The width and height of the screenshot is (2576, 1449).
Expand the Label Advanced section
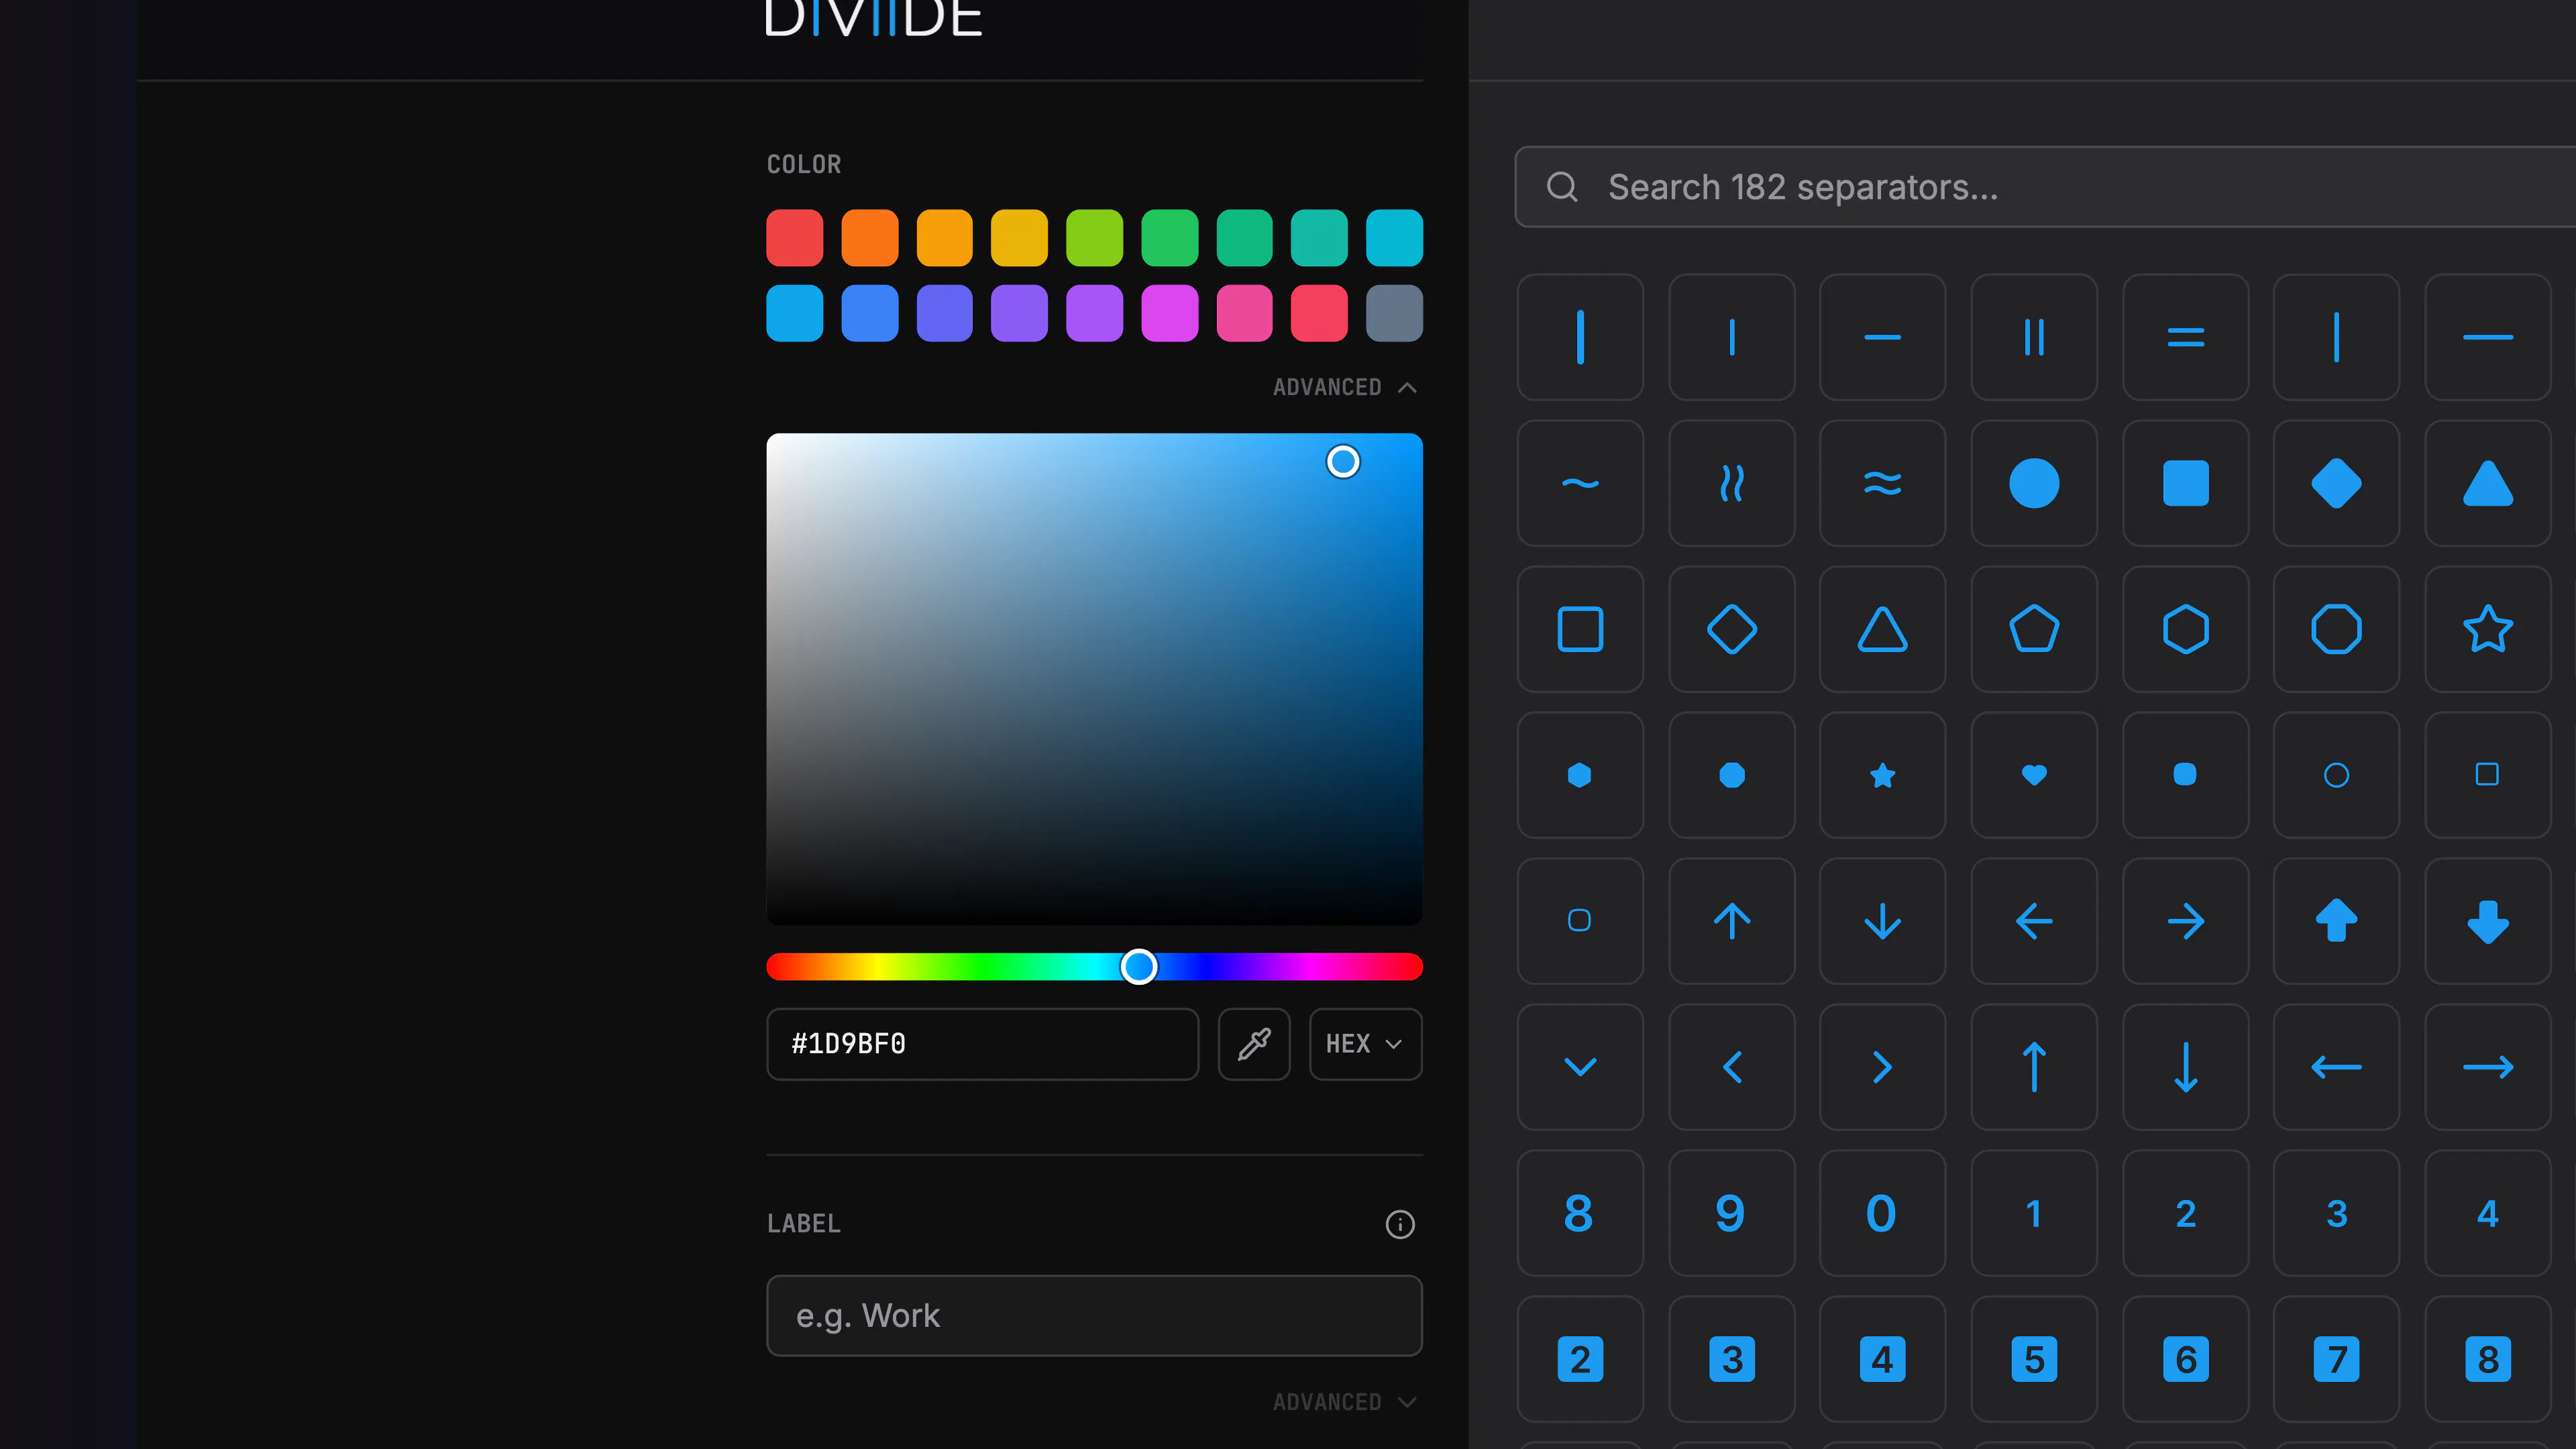tap(1344, 1402)
